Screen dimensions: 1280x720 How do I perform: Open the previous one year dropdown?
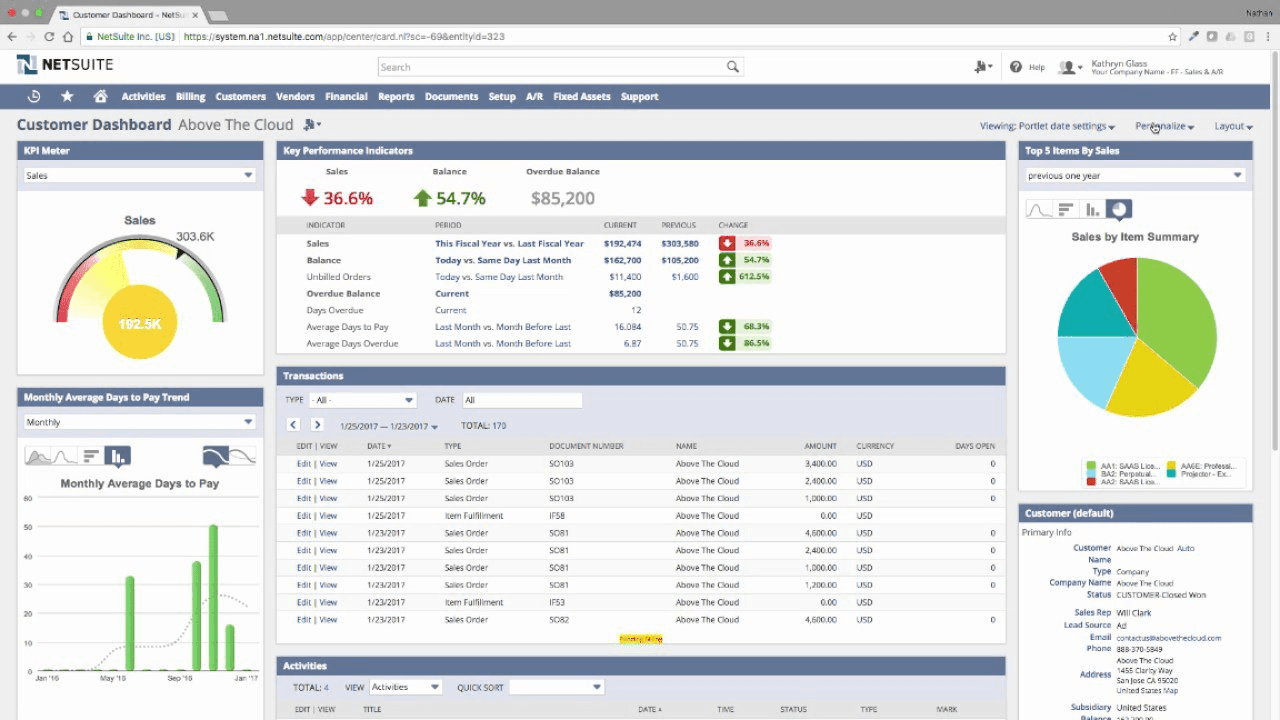1135,175
